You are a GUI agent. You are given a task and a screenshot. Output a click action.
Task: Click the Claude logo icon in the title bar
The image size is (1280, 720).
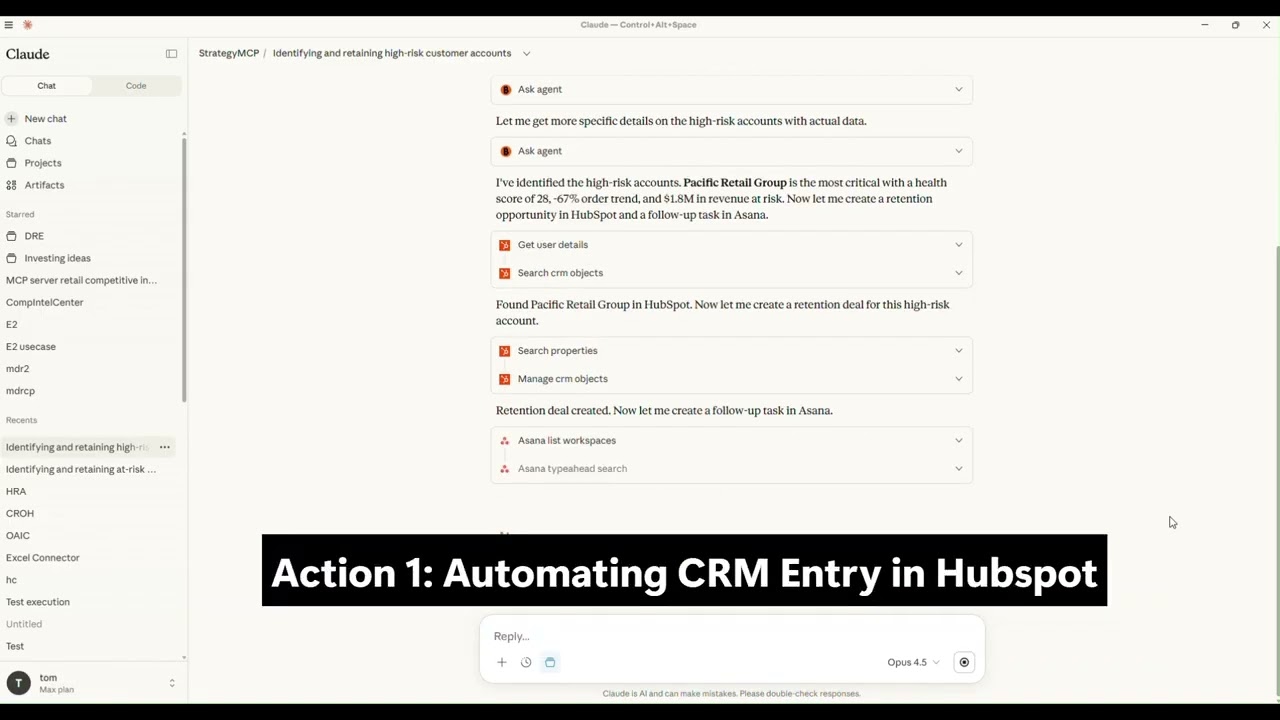28,25
